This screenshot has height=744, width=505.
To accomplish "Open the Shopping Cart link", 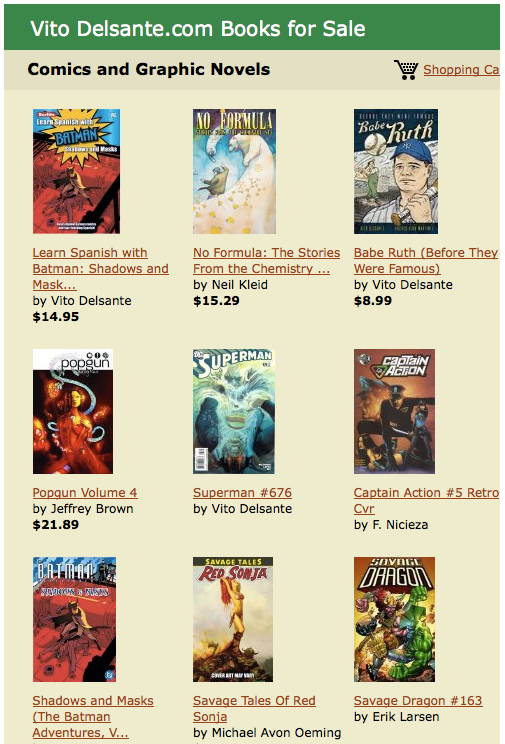I will [461, 70].
